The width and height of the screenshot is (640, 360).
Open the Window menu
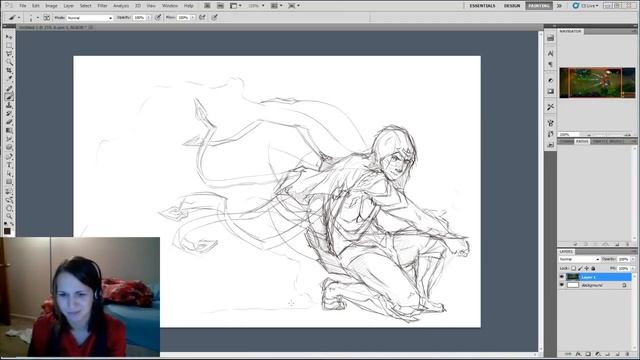tap(170, 6)
